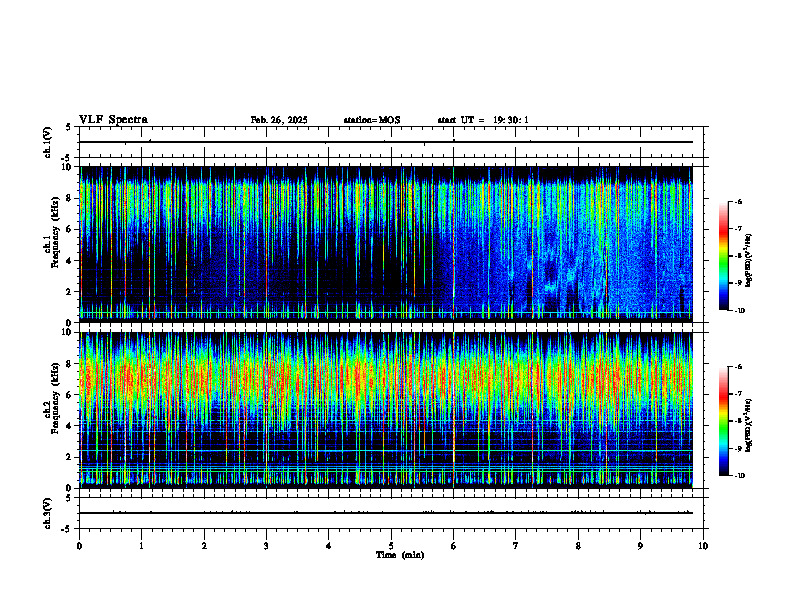
Task: Click time axis tick label "0"
Action: pyautogui.click(x=79, y=546)
